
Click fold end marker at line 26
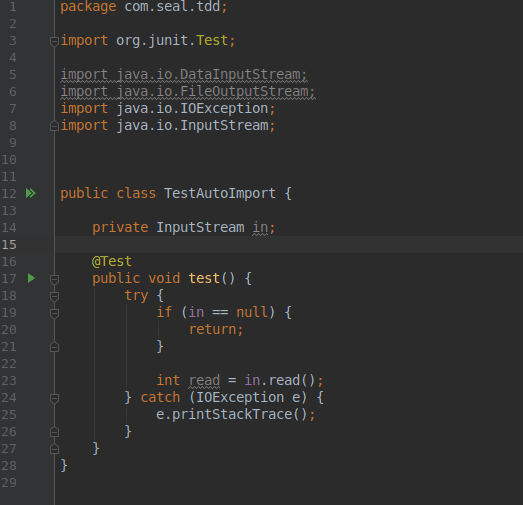tap(54, 432)
